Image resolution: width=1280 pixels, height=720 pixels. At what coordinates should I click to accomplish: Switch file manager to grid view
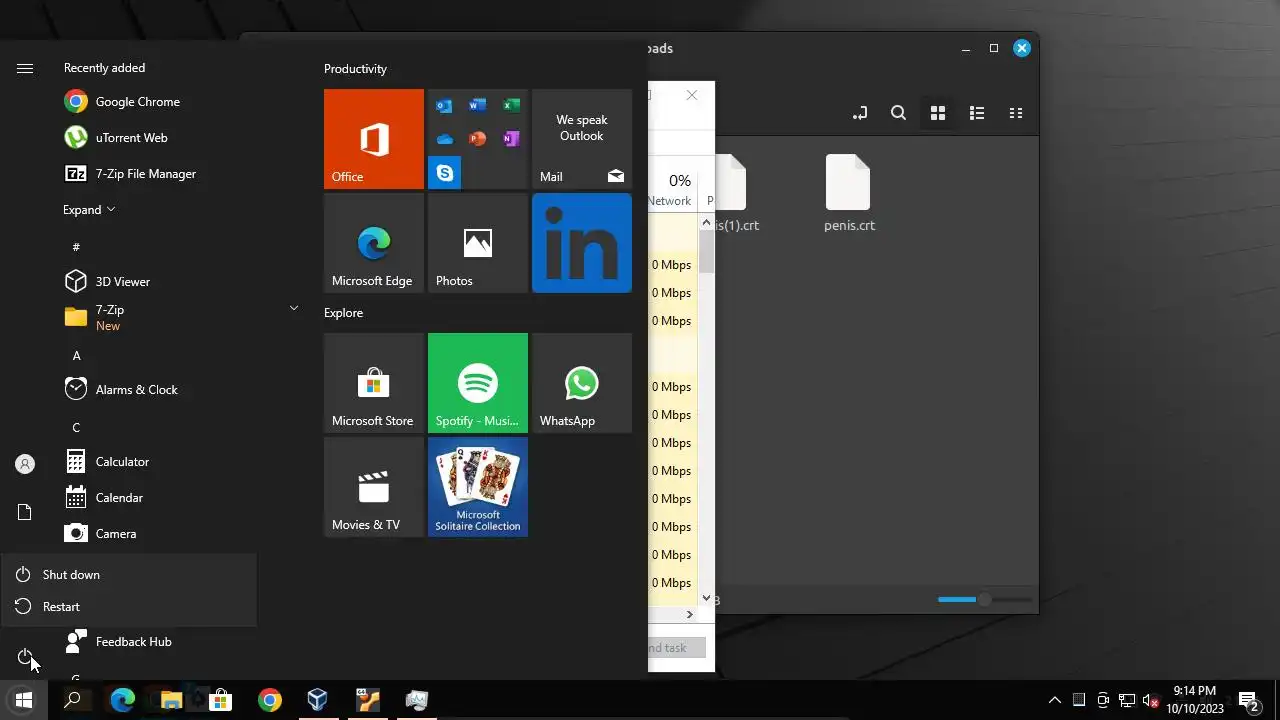click(937, 113)
